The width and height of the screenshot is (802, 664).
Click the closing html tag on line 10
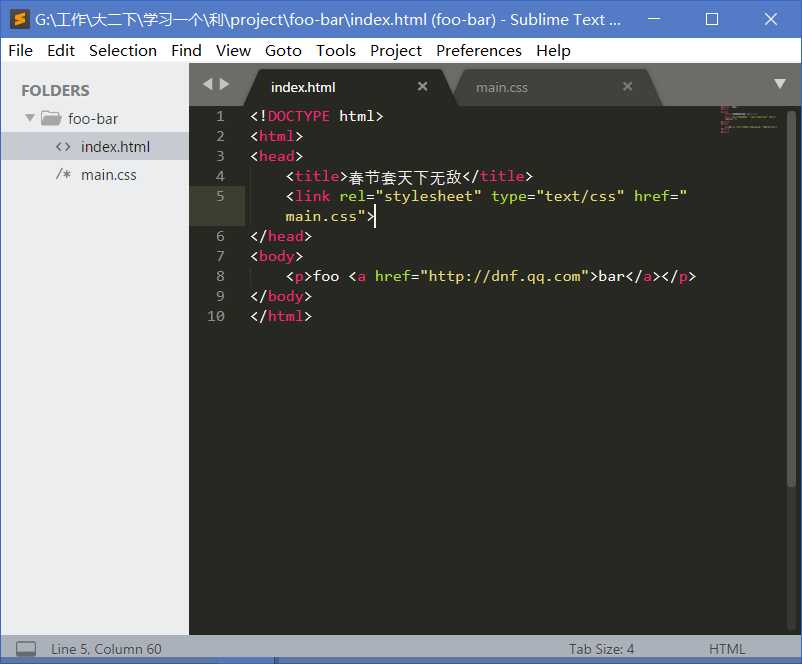pyautogui.click(x=281, y=316)
